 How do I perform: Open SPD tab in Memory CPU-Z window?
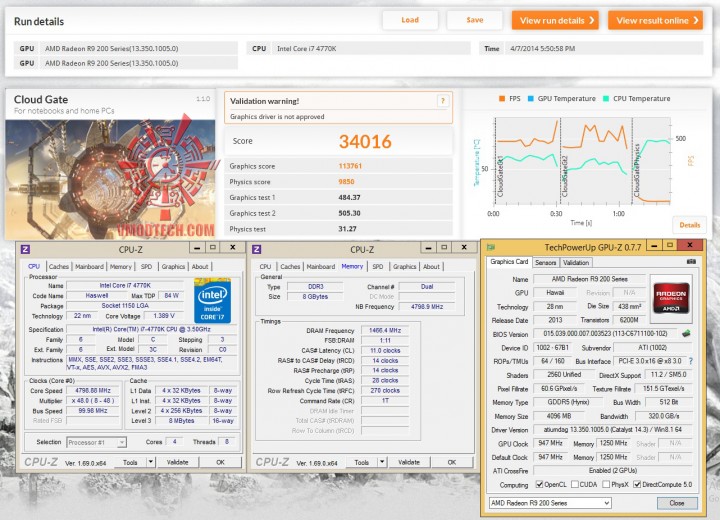coord(378,266)
